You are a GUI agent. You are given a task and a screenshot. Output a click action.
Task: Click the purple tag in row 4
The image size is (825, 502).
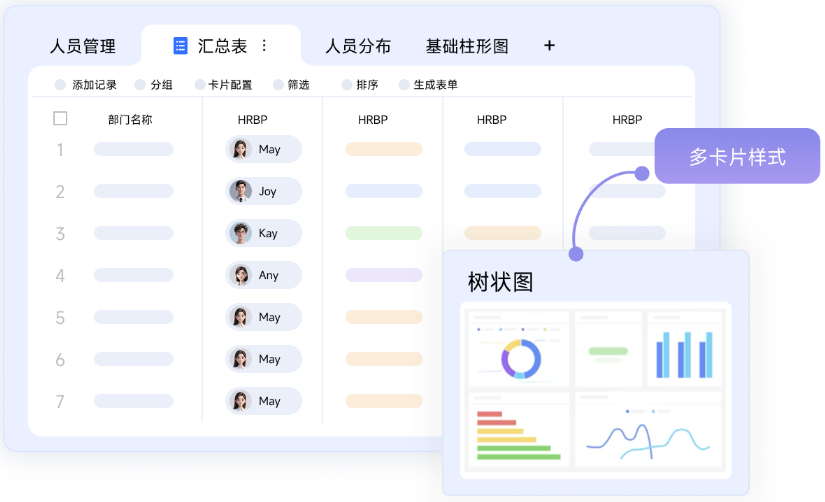(x=384, y=275)
